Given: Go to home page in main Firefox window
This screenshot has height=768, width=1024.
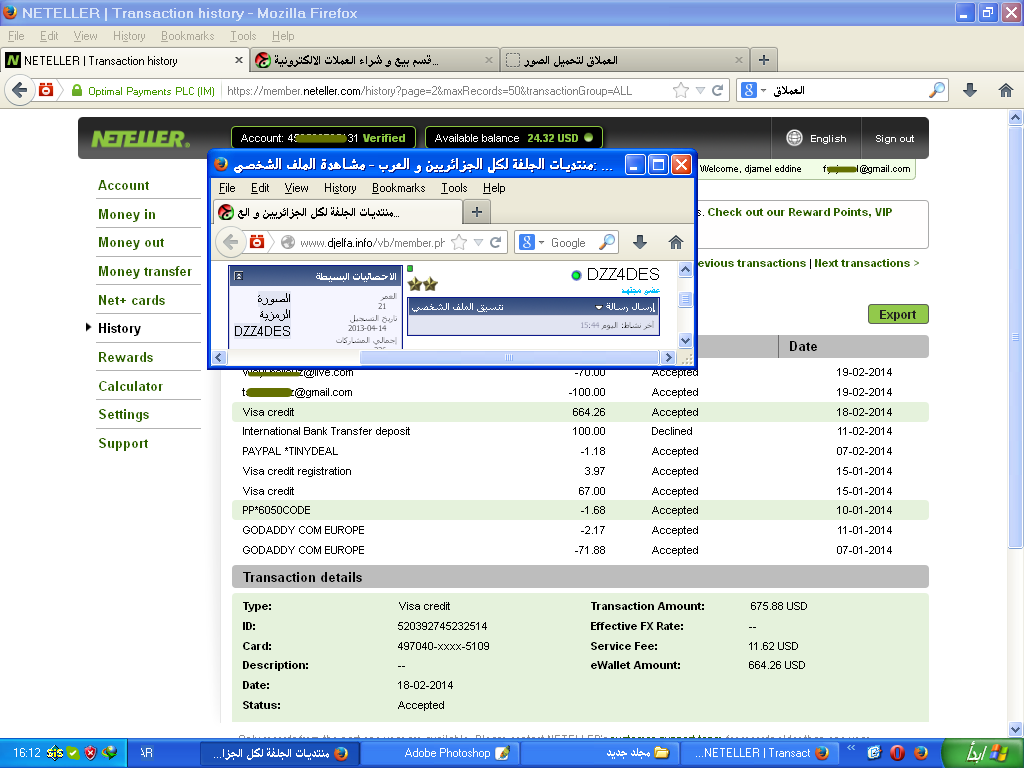Looking at the screenshot, I should (1006, 90).
